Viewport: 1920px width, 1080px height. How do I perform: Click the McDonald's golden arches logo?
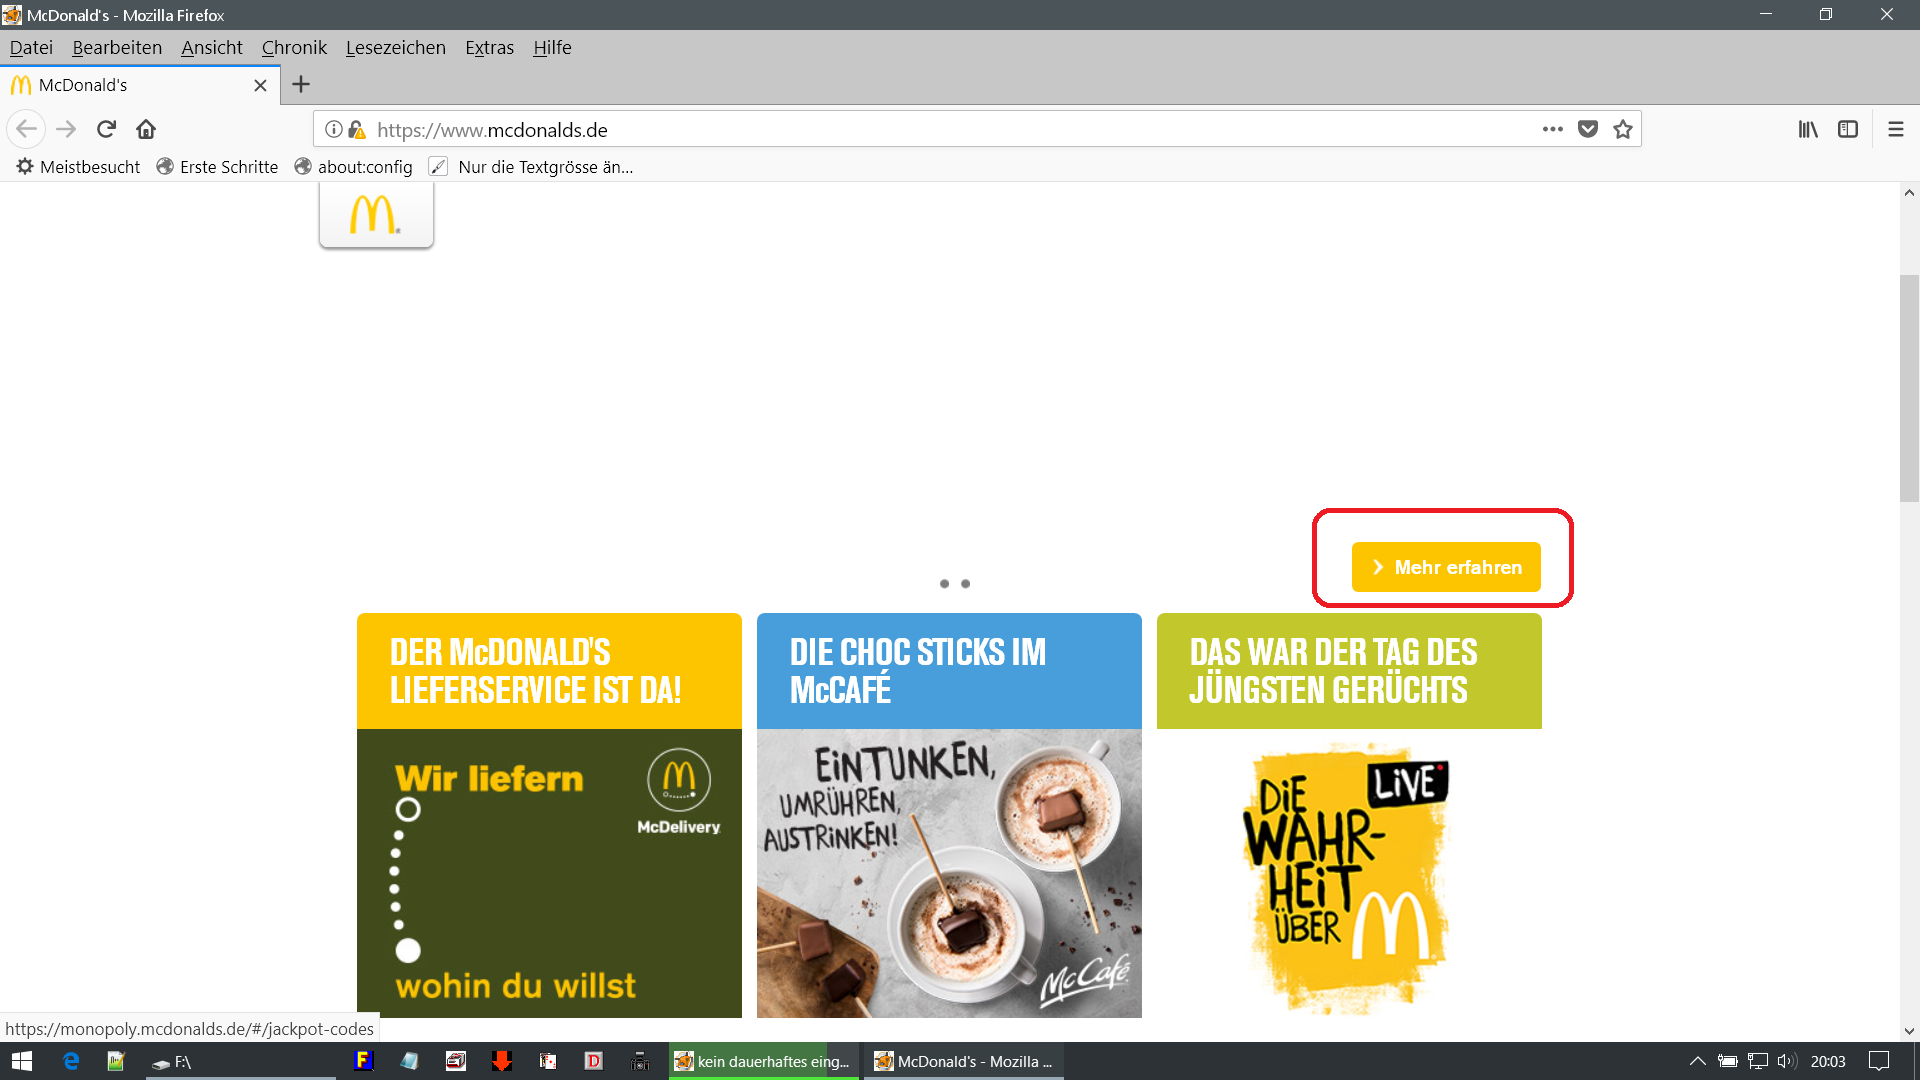375,214
